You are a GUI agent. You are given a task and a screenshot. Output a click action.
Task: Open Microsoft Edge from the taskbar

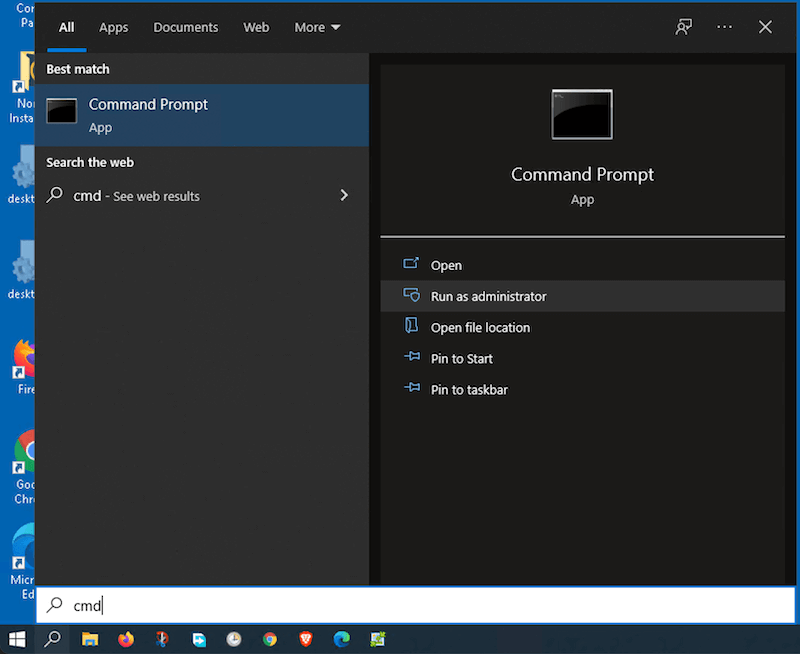341,639
